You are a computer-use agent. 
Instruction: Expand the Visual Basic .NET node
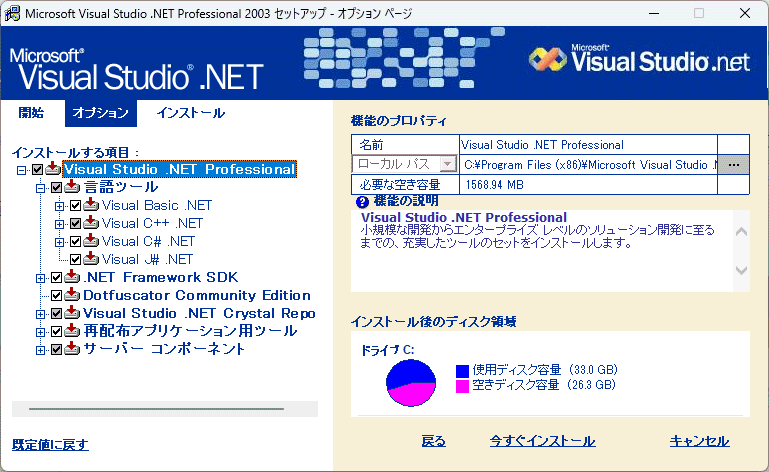point(59,207)
